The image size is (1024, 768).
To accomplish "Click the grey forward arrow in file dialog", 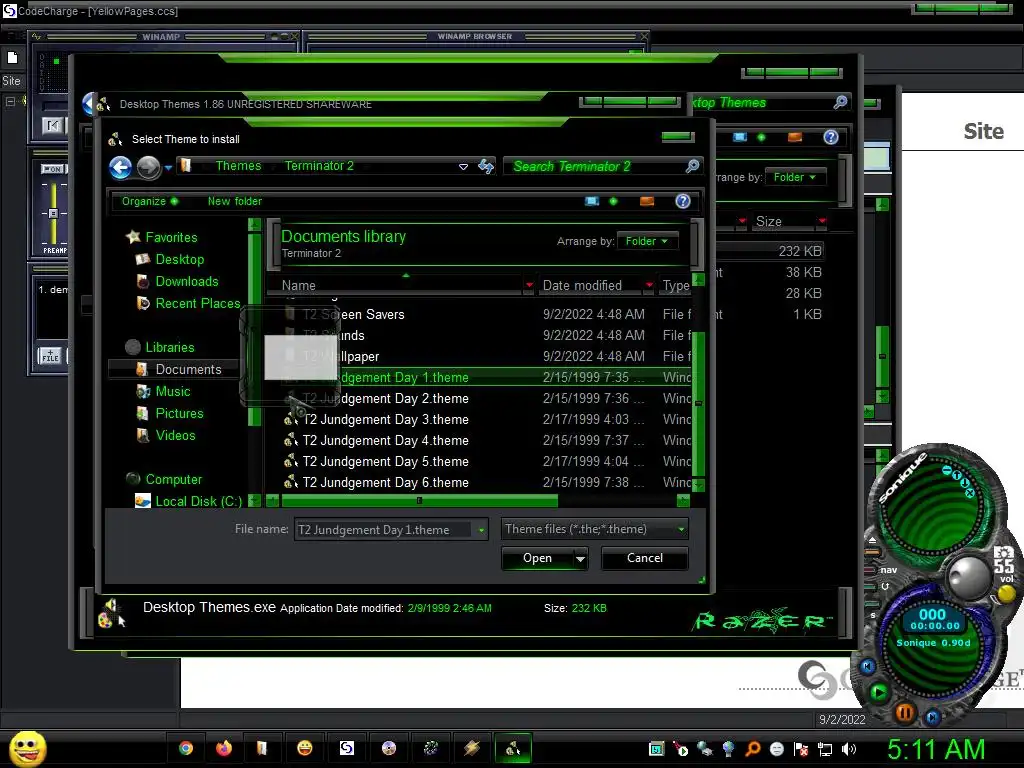I will click(x=148, y=167).
